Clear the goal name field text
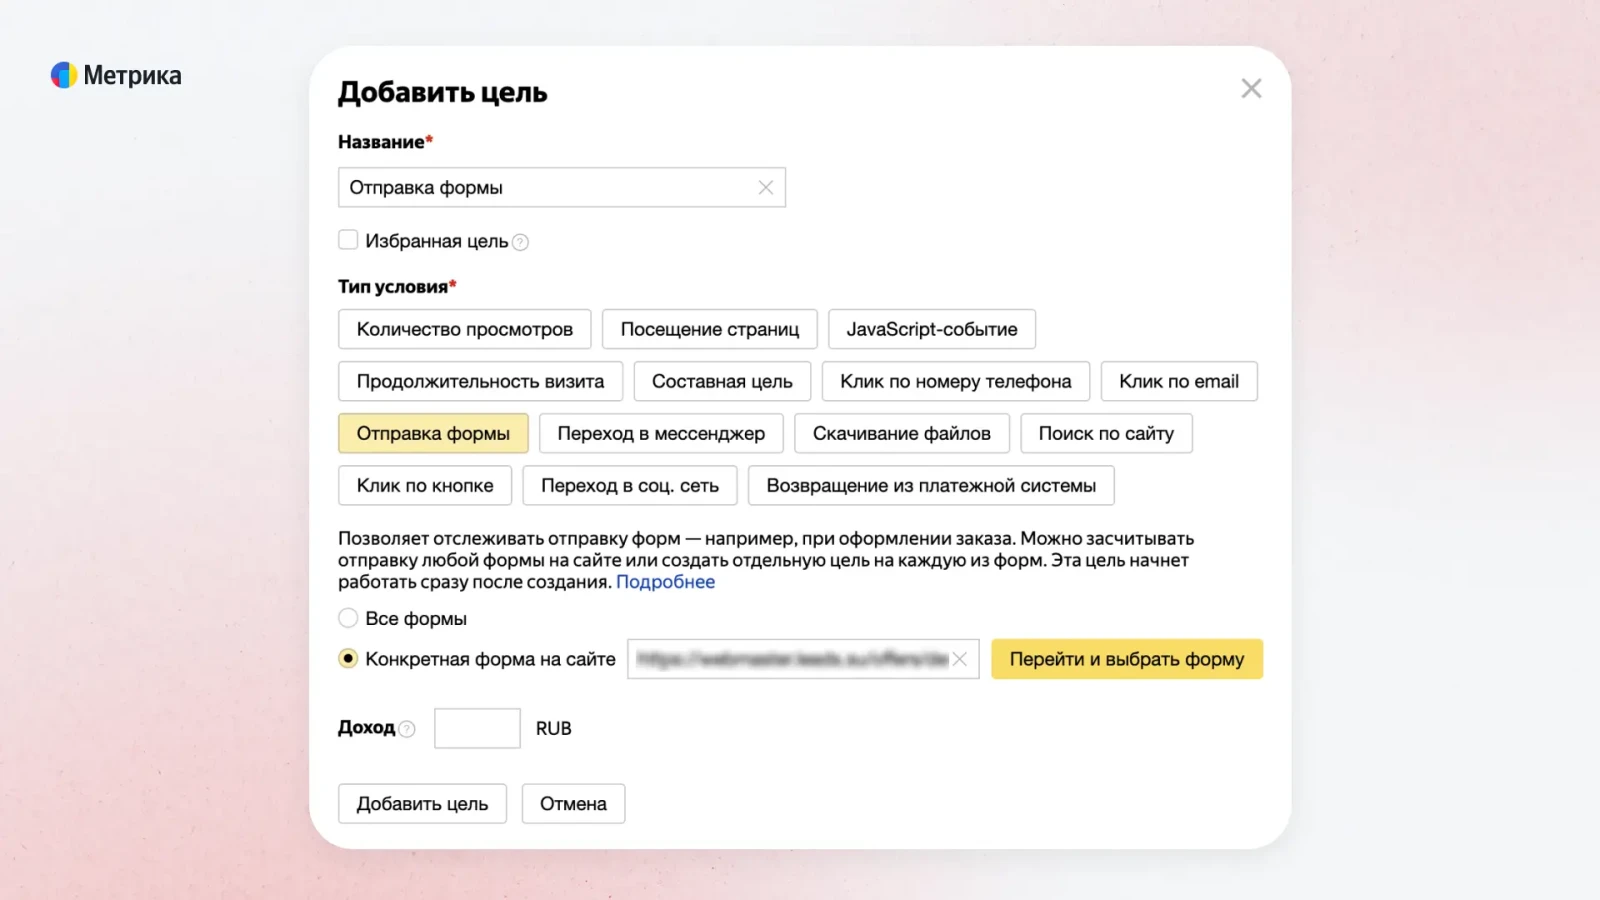Image resolution: width=1600 pixels, height=900 pixels. pyautogui.click(x=765, y=188)
